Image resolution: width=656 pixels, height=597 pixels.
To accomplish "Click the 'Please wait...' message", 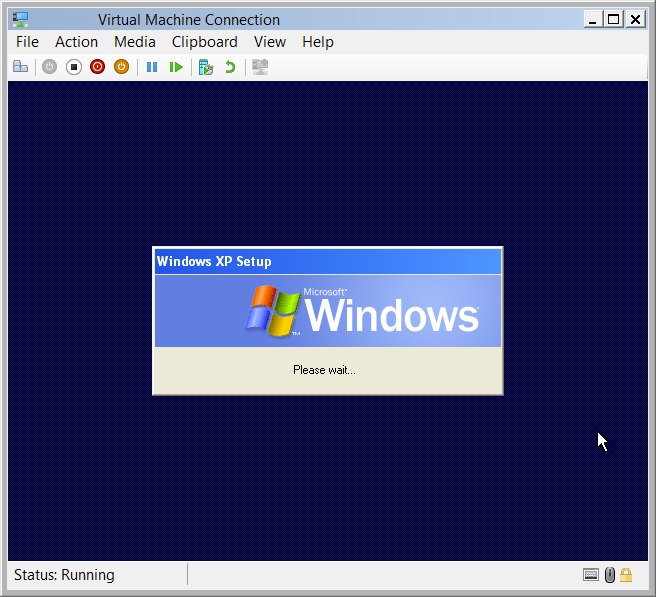I will click(324, 370).
